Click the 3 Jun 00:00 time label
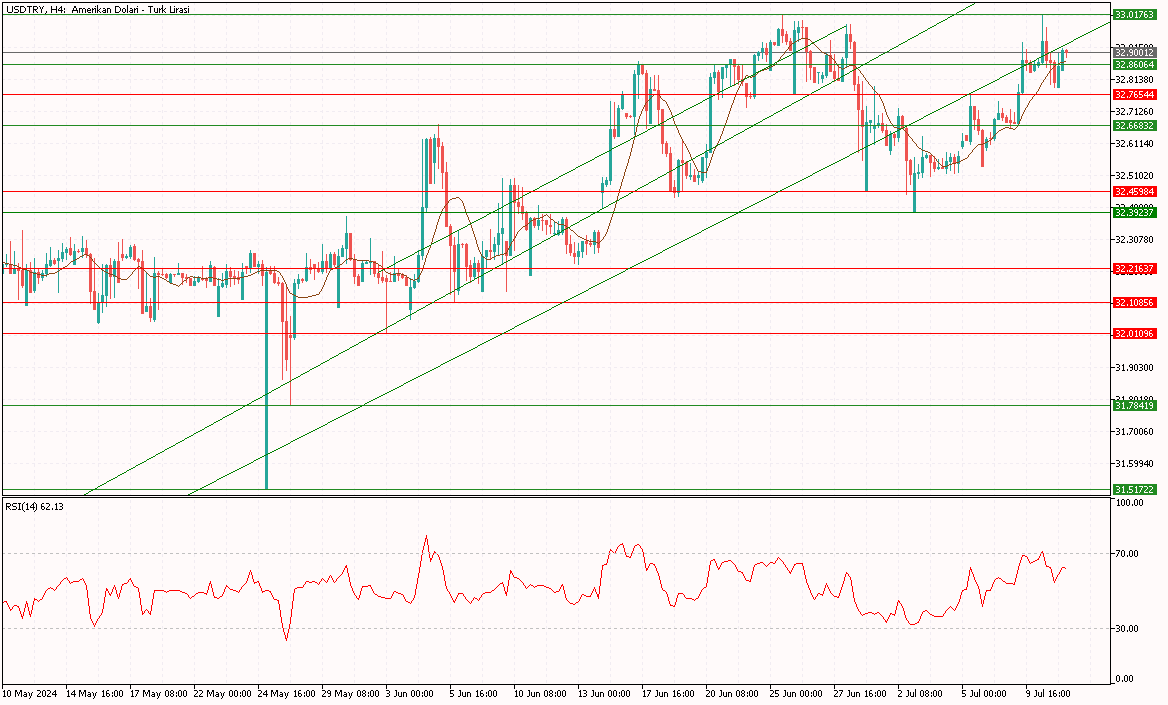This screenshot has height=705, width=1168. [x=410, y=694]
